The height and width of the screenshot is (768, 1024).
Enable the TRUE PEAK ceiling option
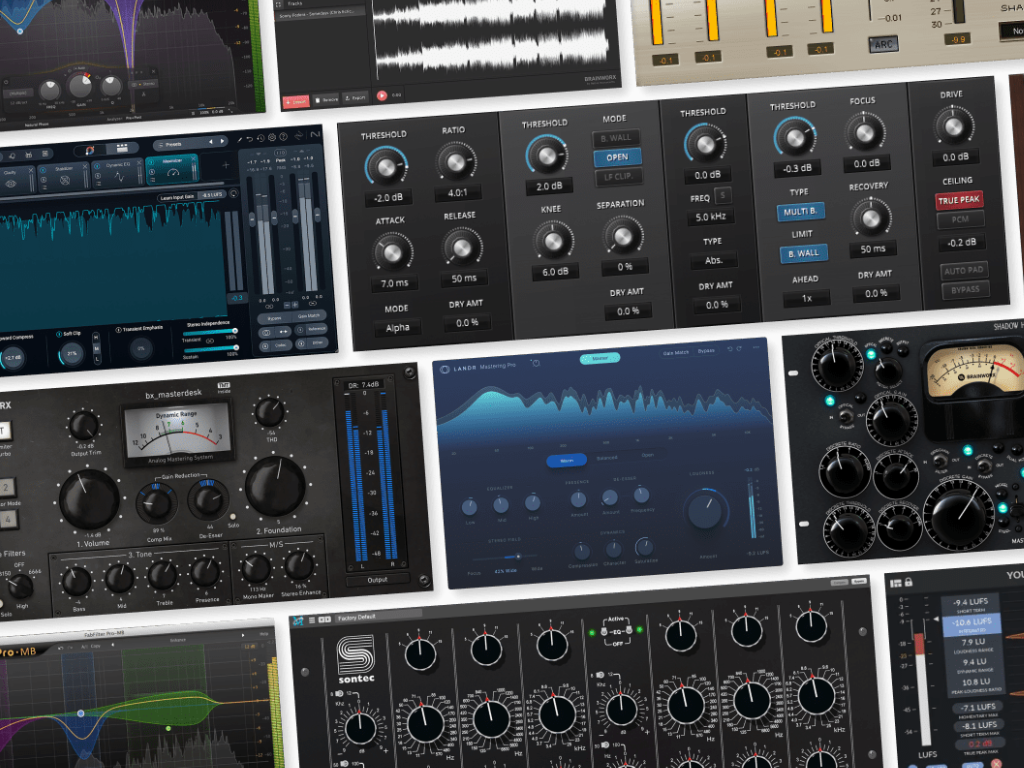pyautogui.click(x=958, y=200)
